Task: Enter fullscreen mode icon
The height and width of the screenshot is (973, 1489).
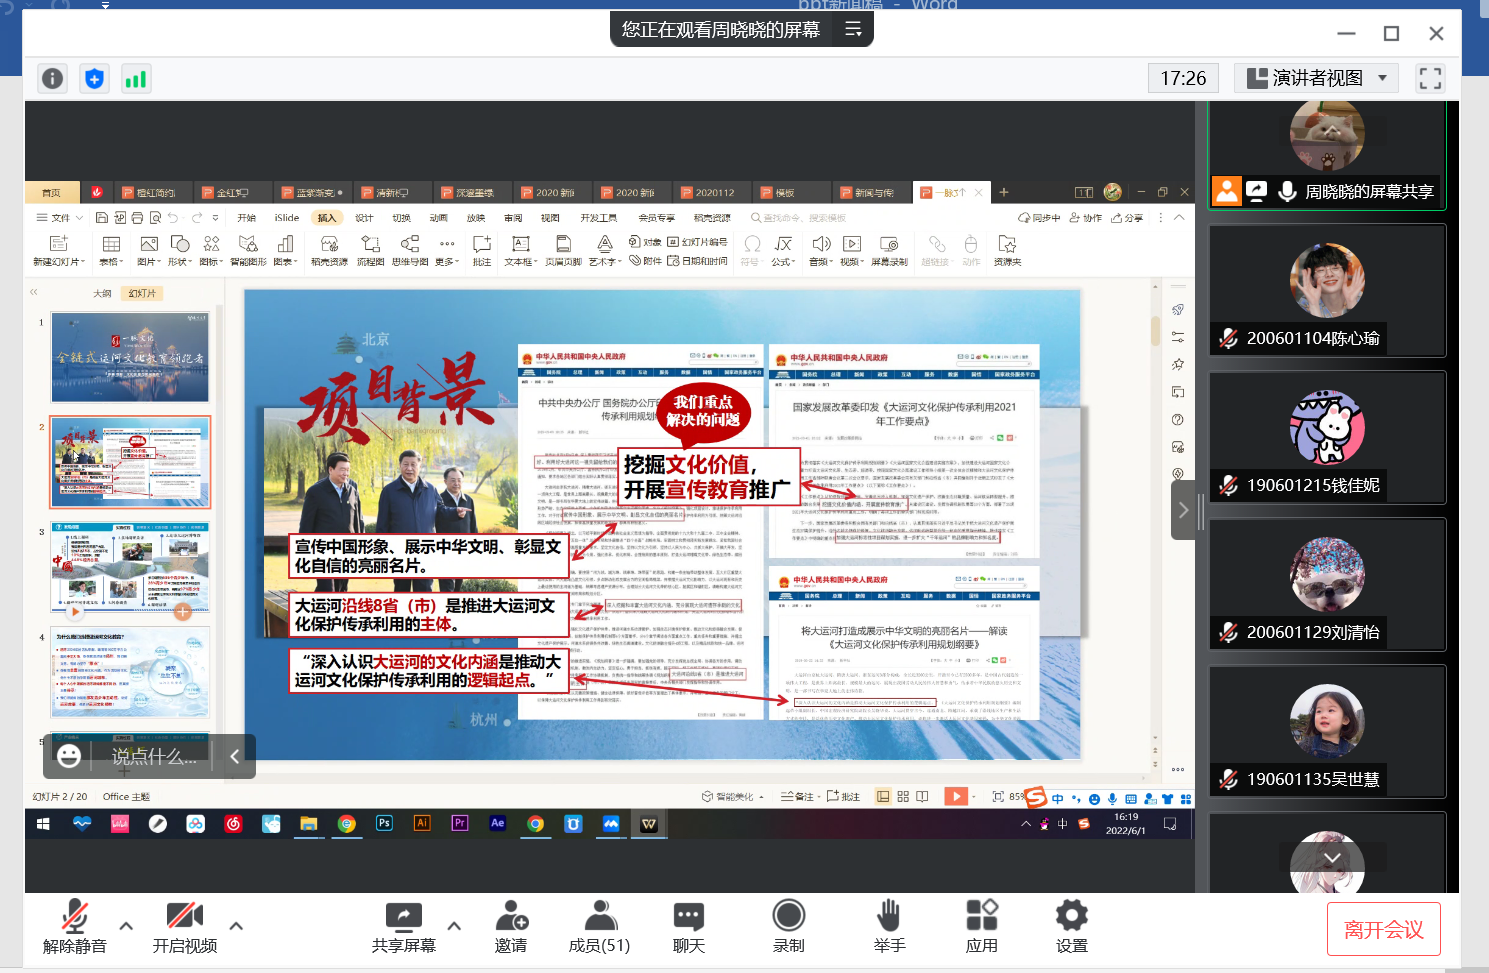Action: coord(1430,78)
